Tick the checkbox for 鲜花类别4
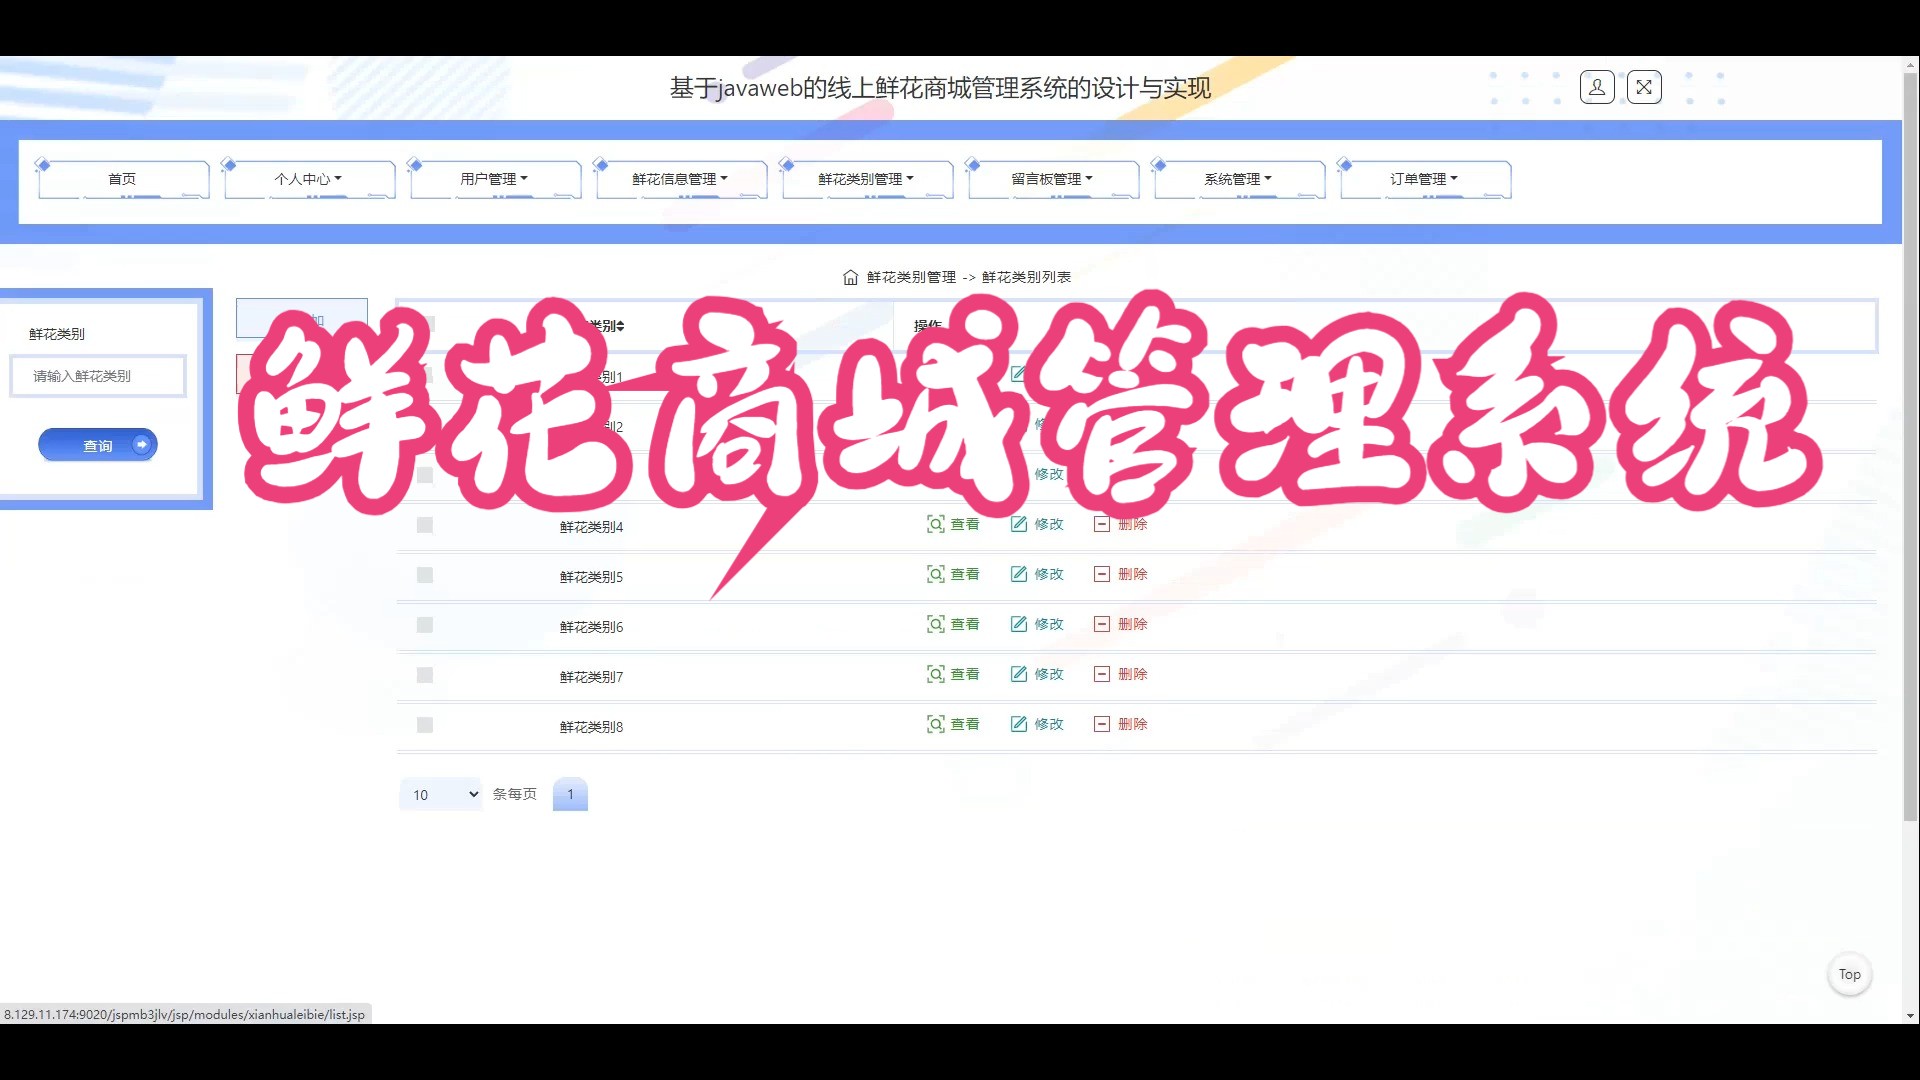The image size is (1920, 1080). point(425,525)
